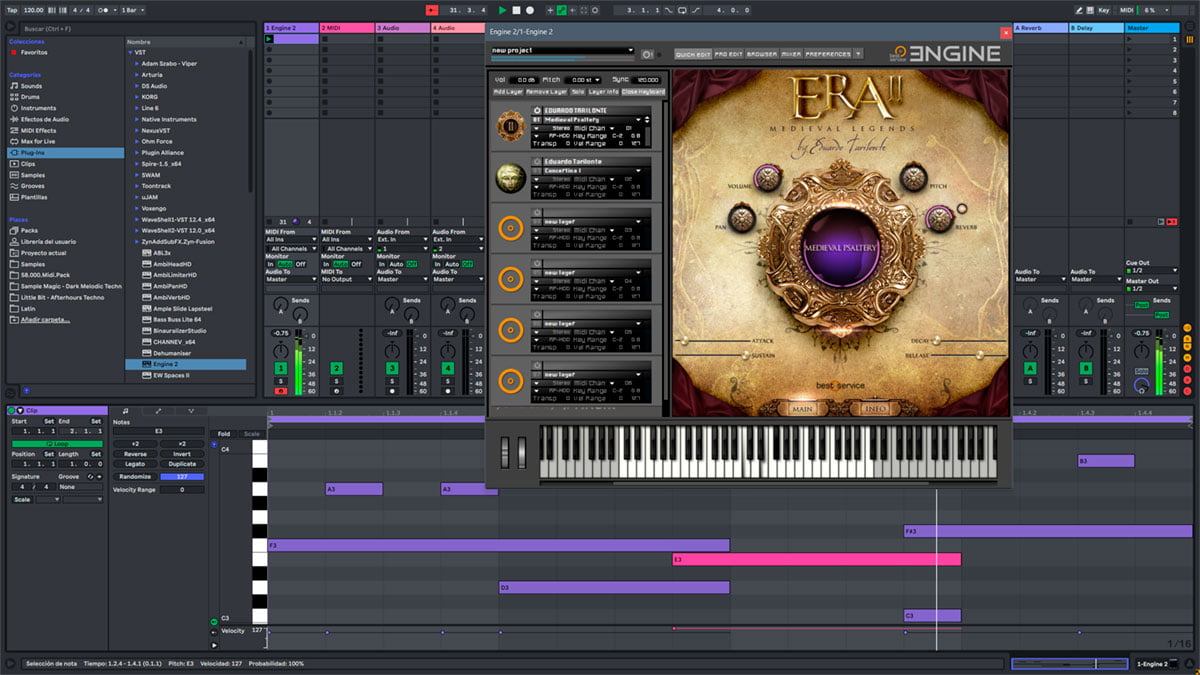Open the Mixer tab in Engine
Image resolution: width=1200 pixels, height=675 pixels.
[x=791, y=54]
